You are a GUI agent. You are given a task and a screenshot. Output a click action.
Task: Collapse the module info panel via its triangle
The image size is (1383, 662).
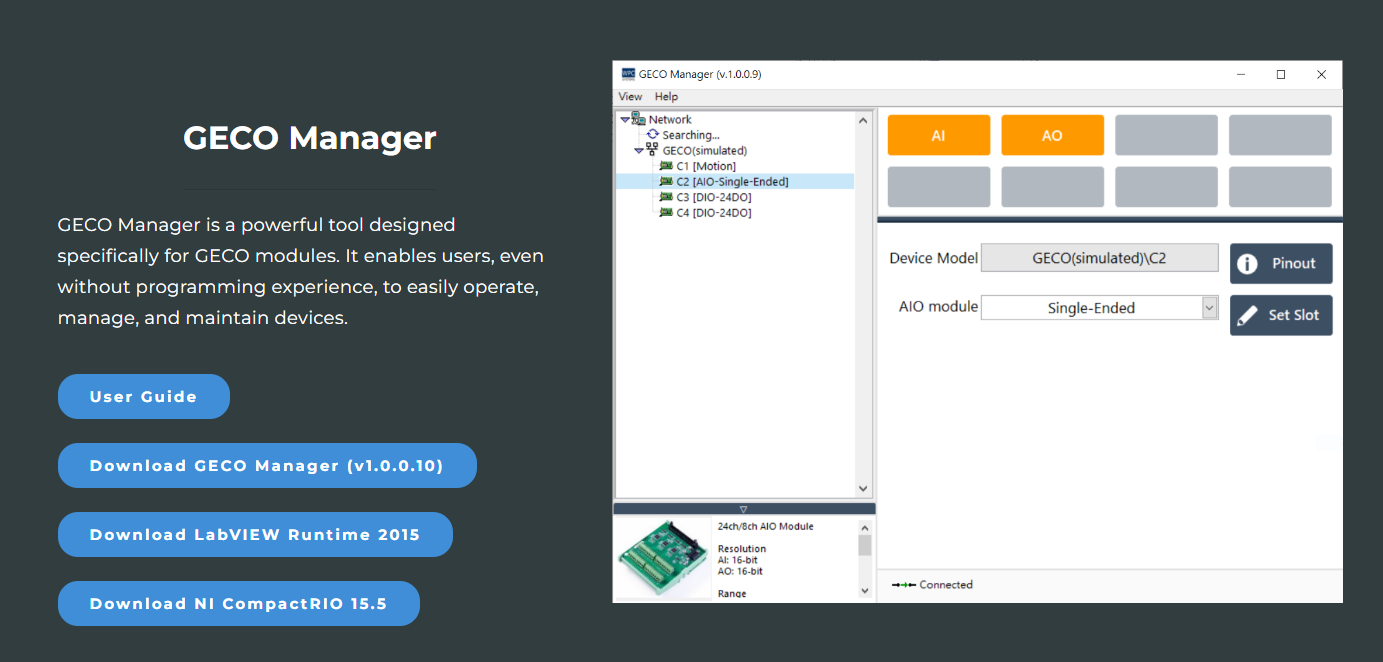pyautogui.click(x=743, y=507)
